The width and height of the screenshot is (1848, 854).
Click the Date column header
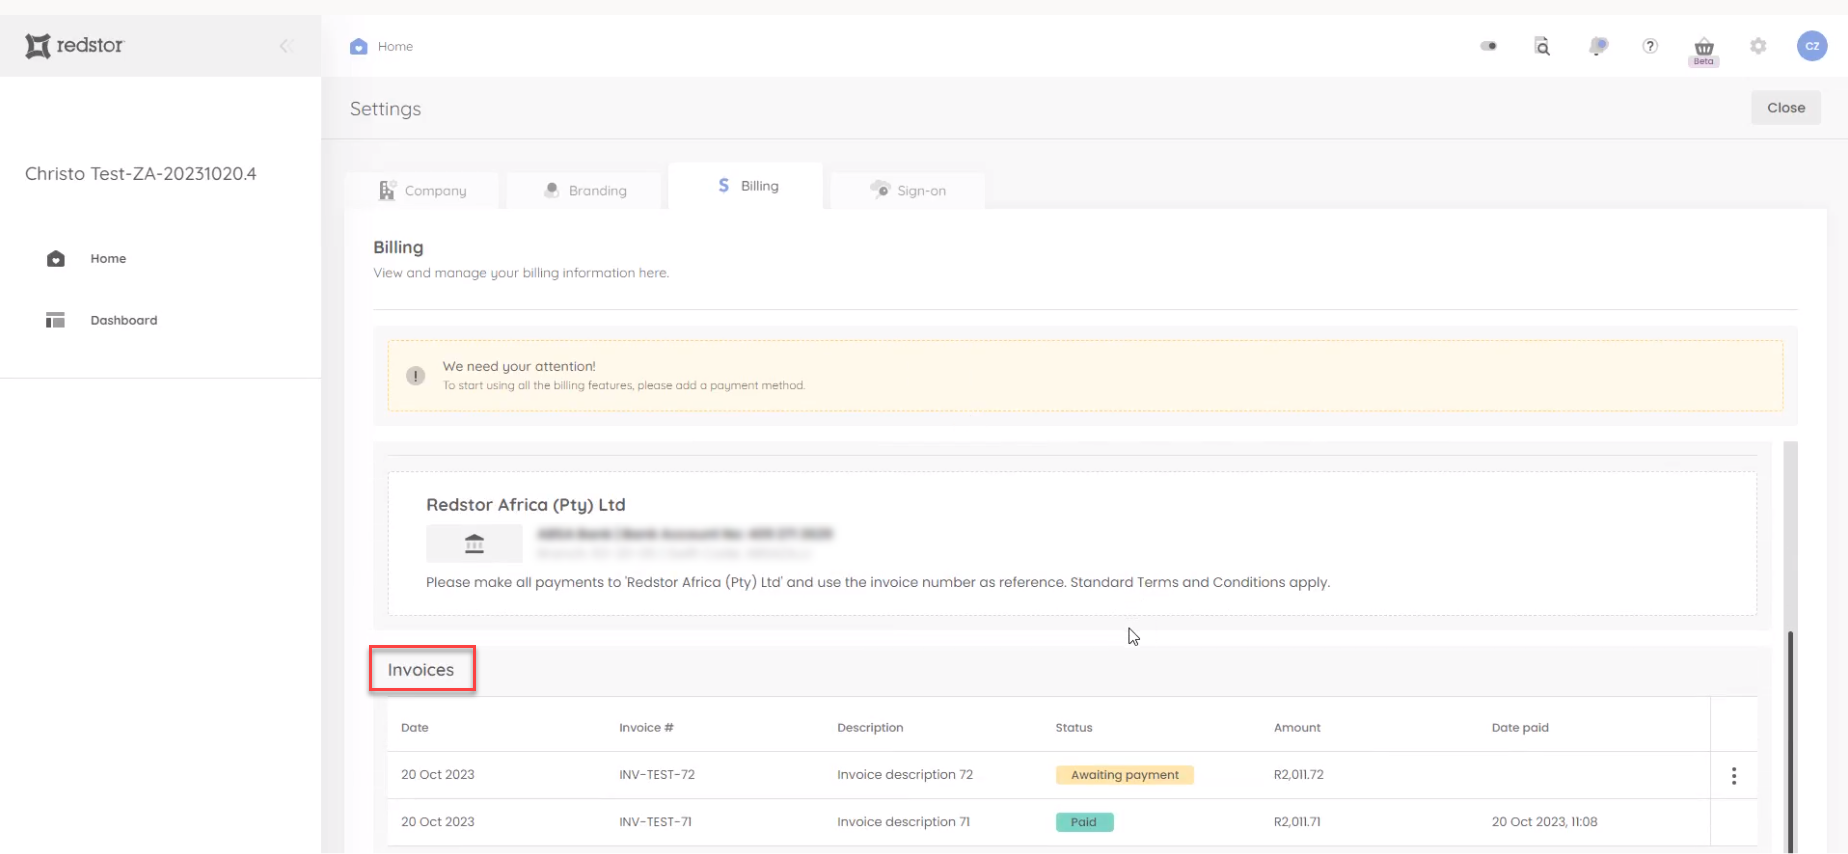click(415, 728)
